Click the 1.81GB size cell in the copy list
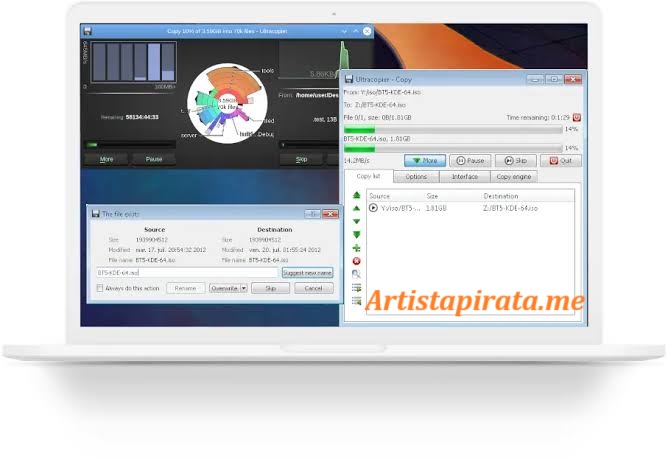 [436, 208]
